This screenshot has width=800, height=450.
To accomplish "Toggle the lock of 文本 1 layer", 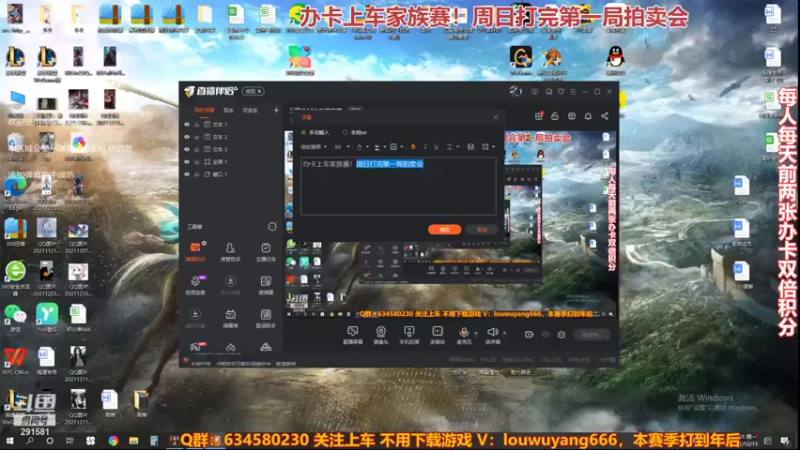I will [x=196, y=124].
